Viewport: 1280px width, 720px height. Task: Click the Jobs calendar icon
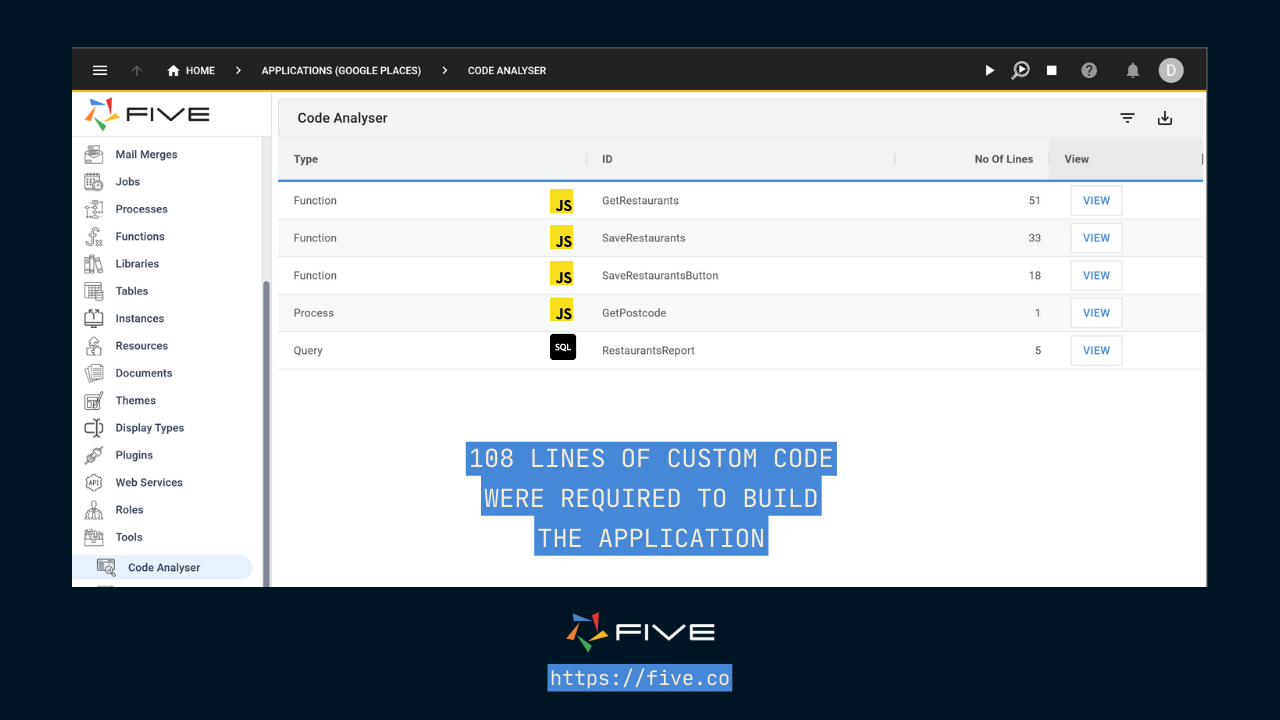click(x=94, y=182)
